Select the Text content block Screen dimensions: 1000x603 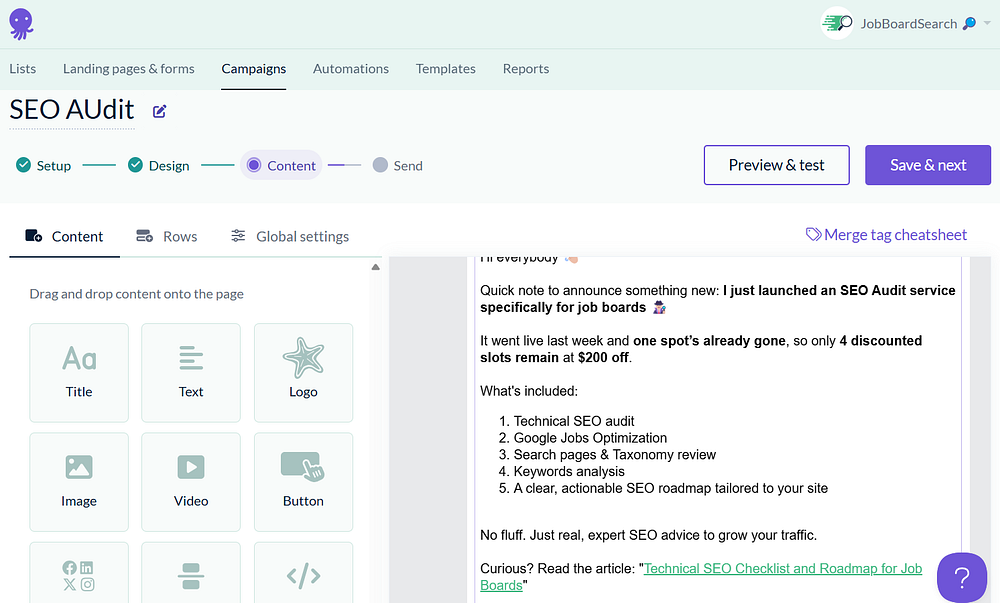[191, 372]
